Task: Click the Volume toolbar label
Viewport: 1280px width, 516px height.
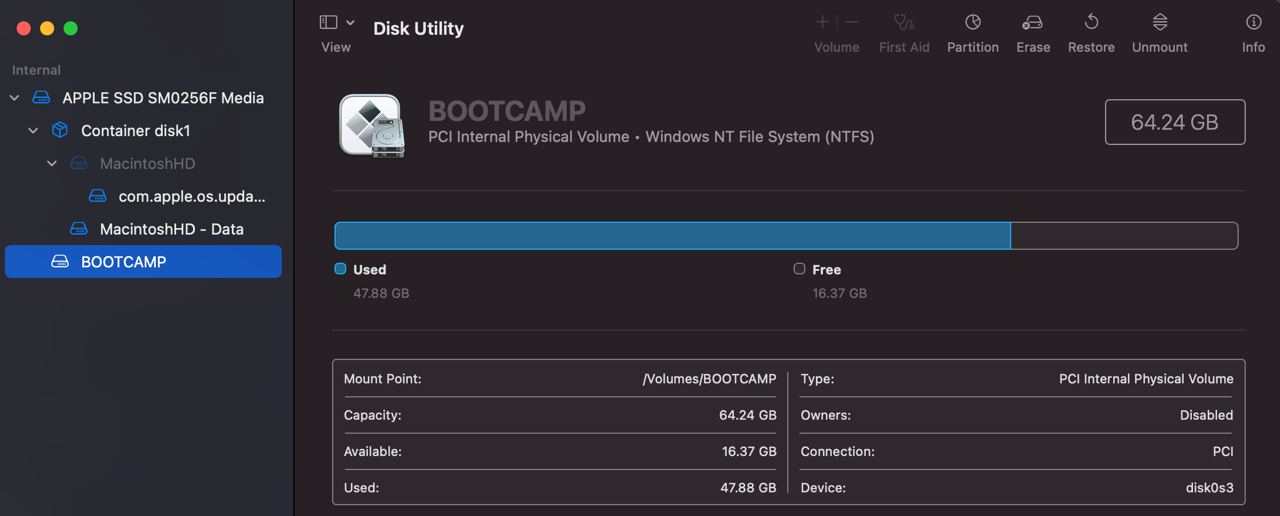Action: click(x=837, y=47)
